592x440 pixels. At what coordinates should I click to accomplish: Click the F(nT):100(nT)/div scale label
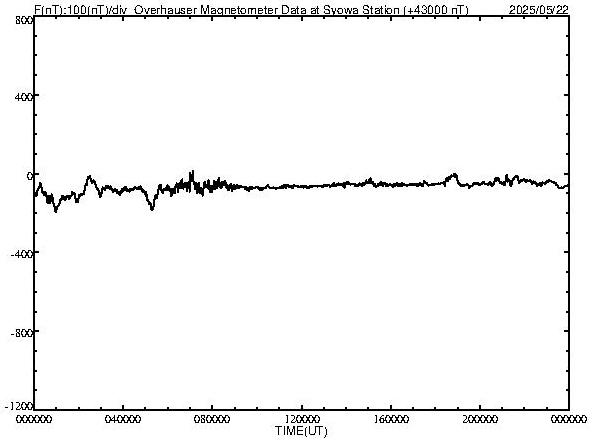81,9
